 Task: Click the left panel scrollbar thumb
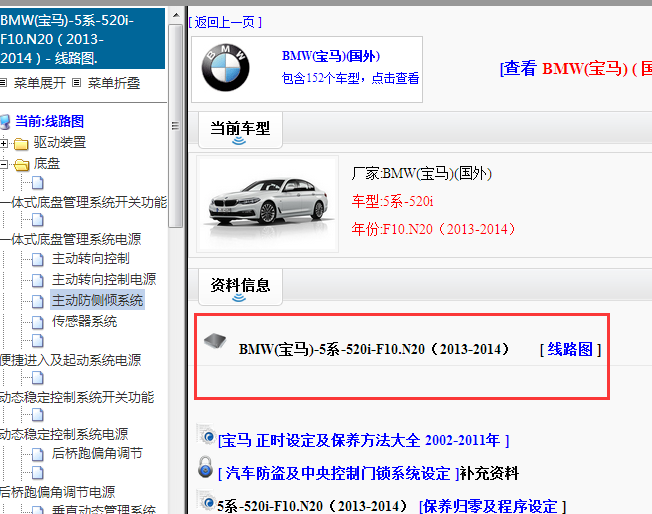176,126
